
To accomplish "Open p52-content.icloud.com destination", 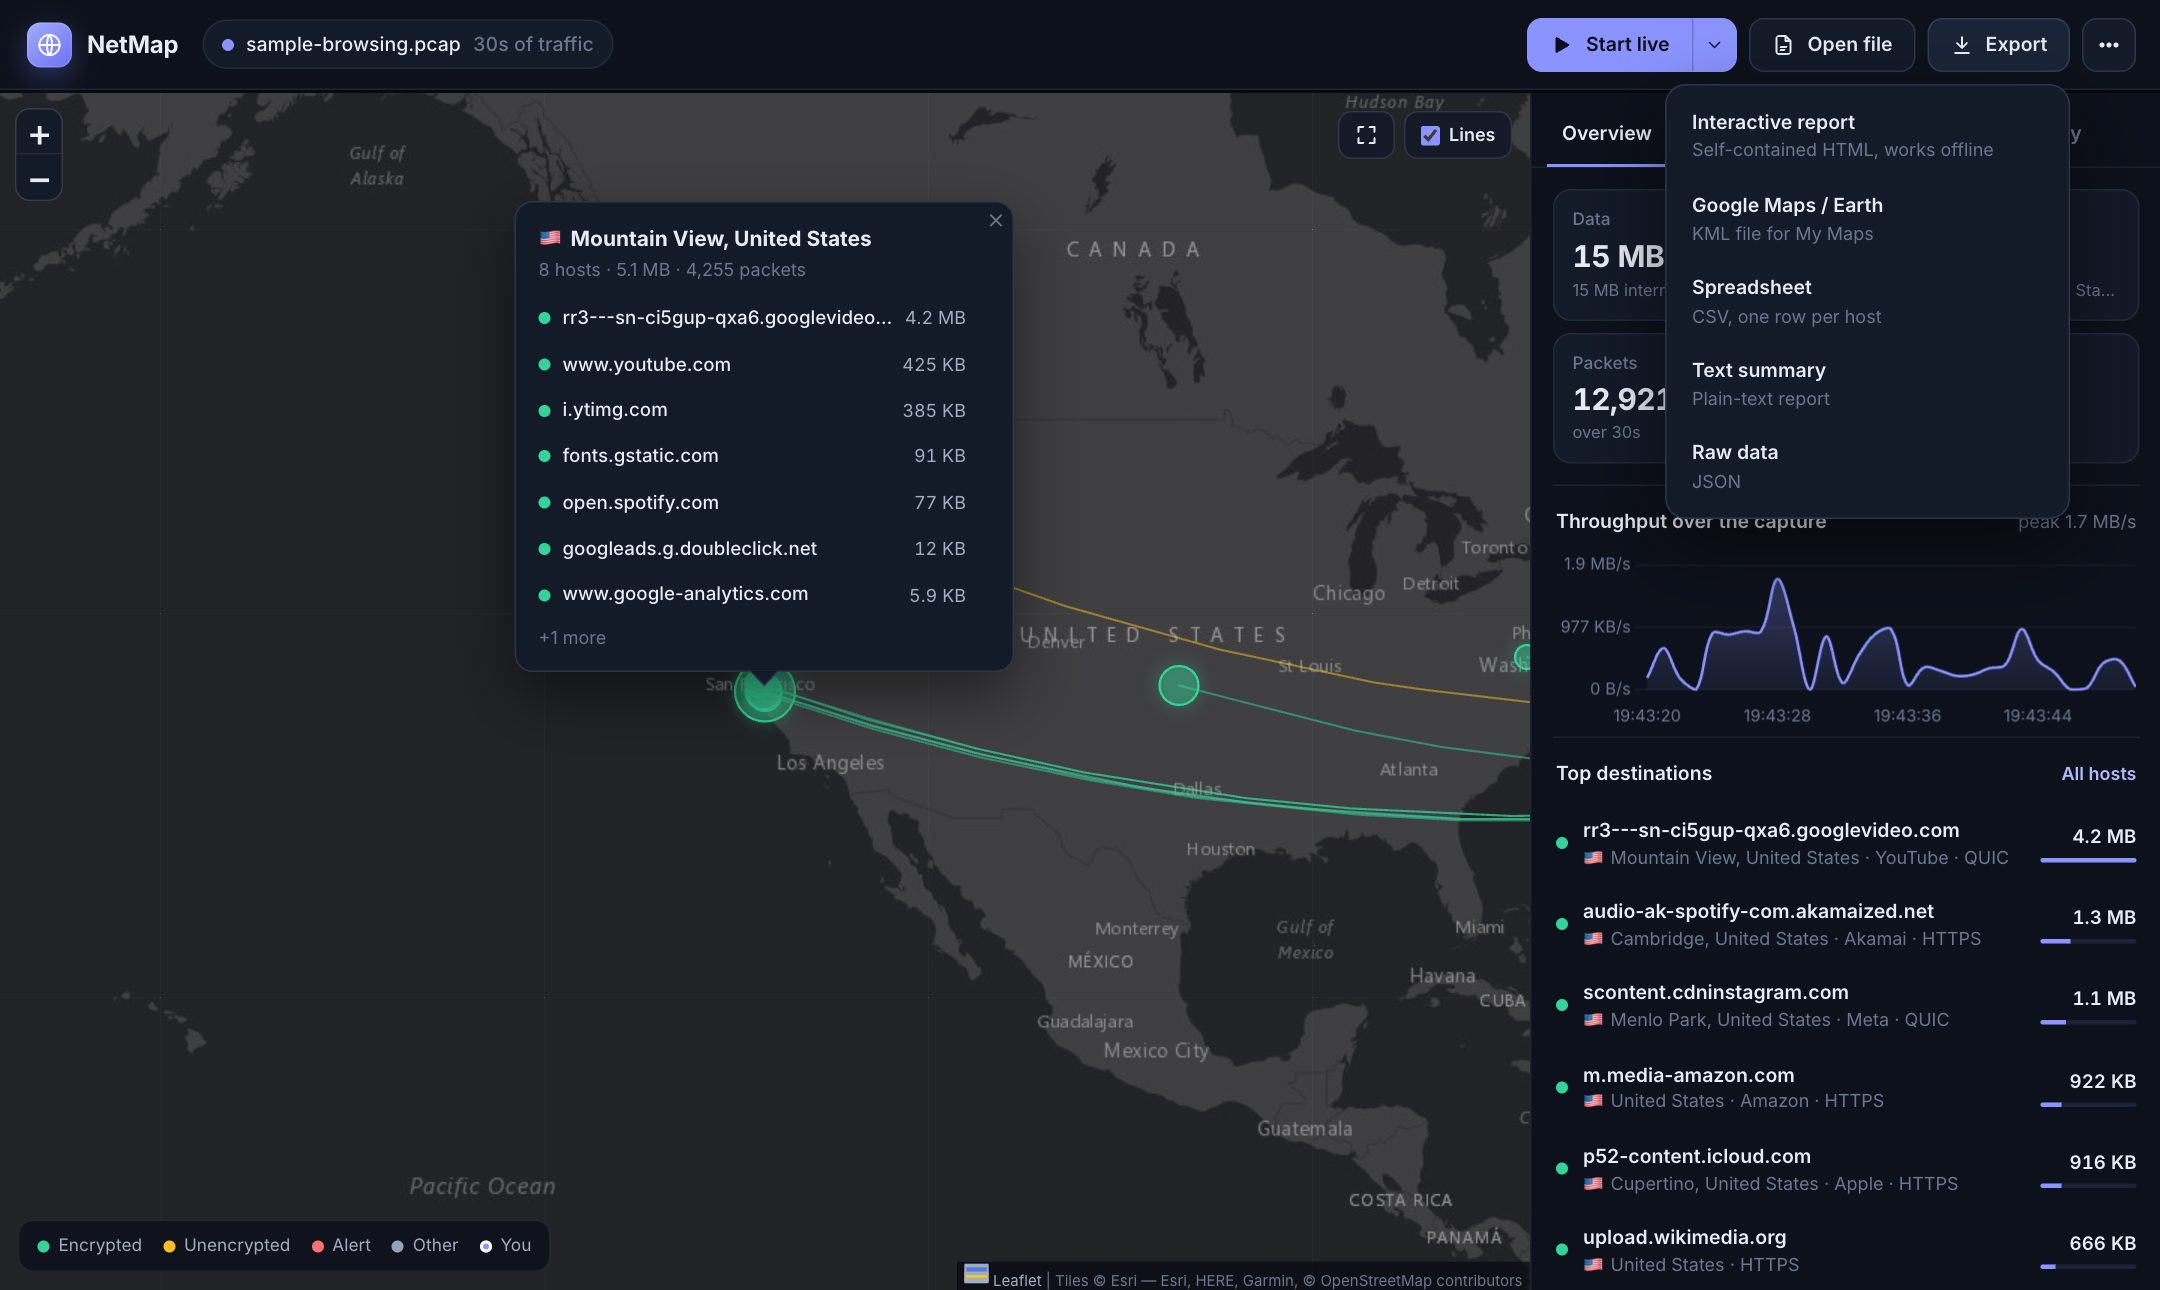I will pos(1846,1169).
